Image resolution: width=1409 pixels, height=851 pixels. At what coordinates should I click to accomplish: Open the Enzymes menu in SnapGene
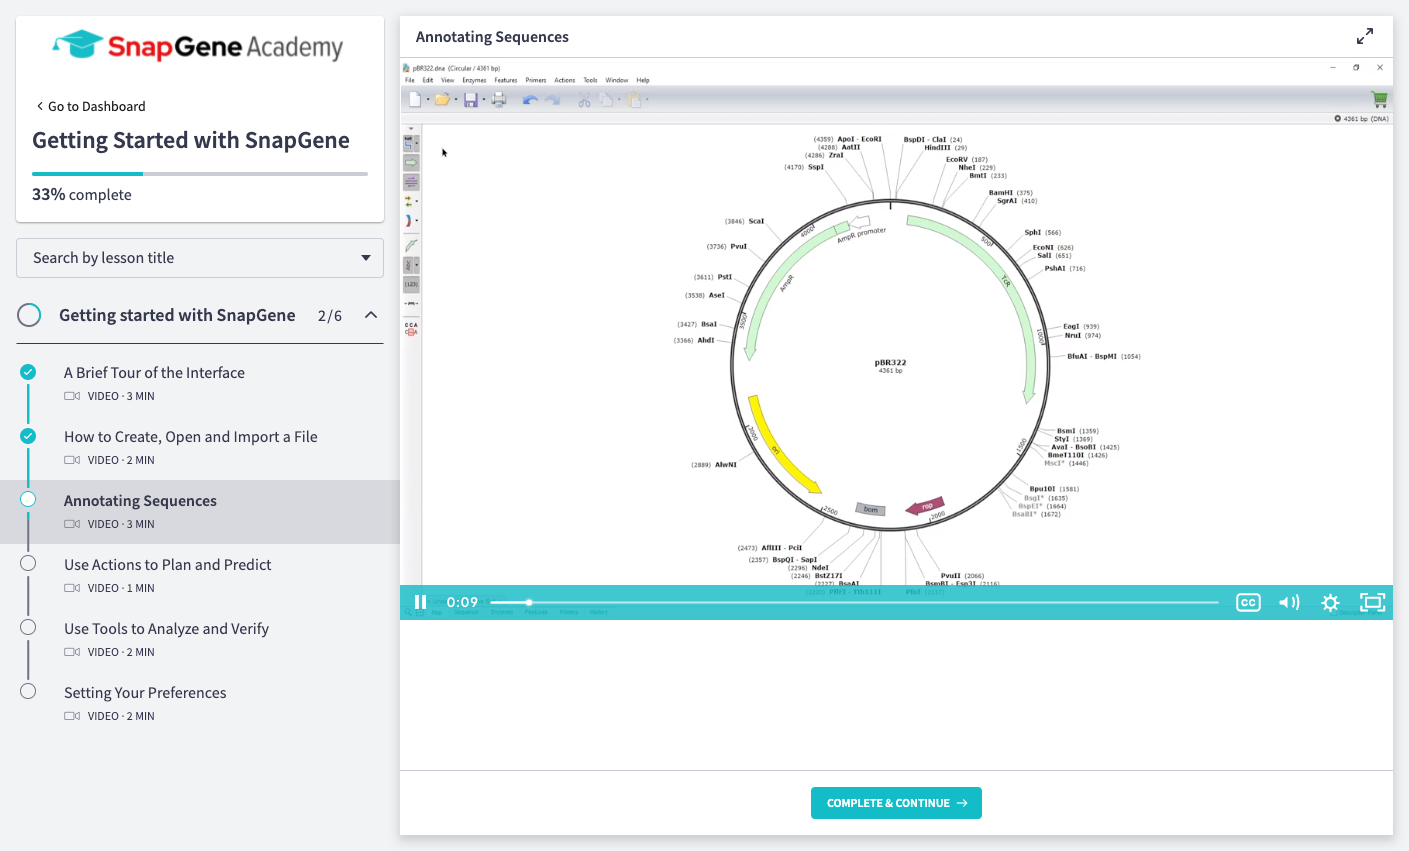(x=474, y=80)
